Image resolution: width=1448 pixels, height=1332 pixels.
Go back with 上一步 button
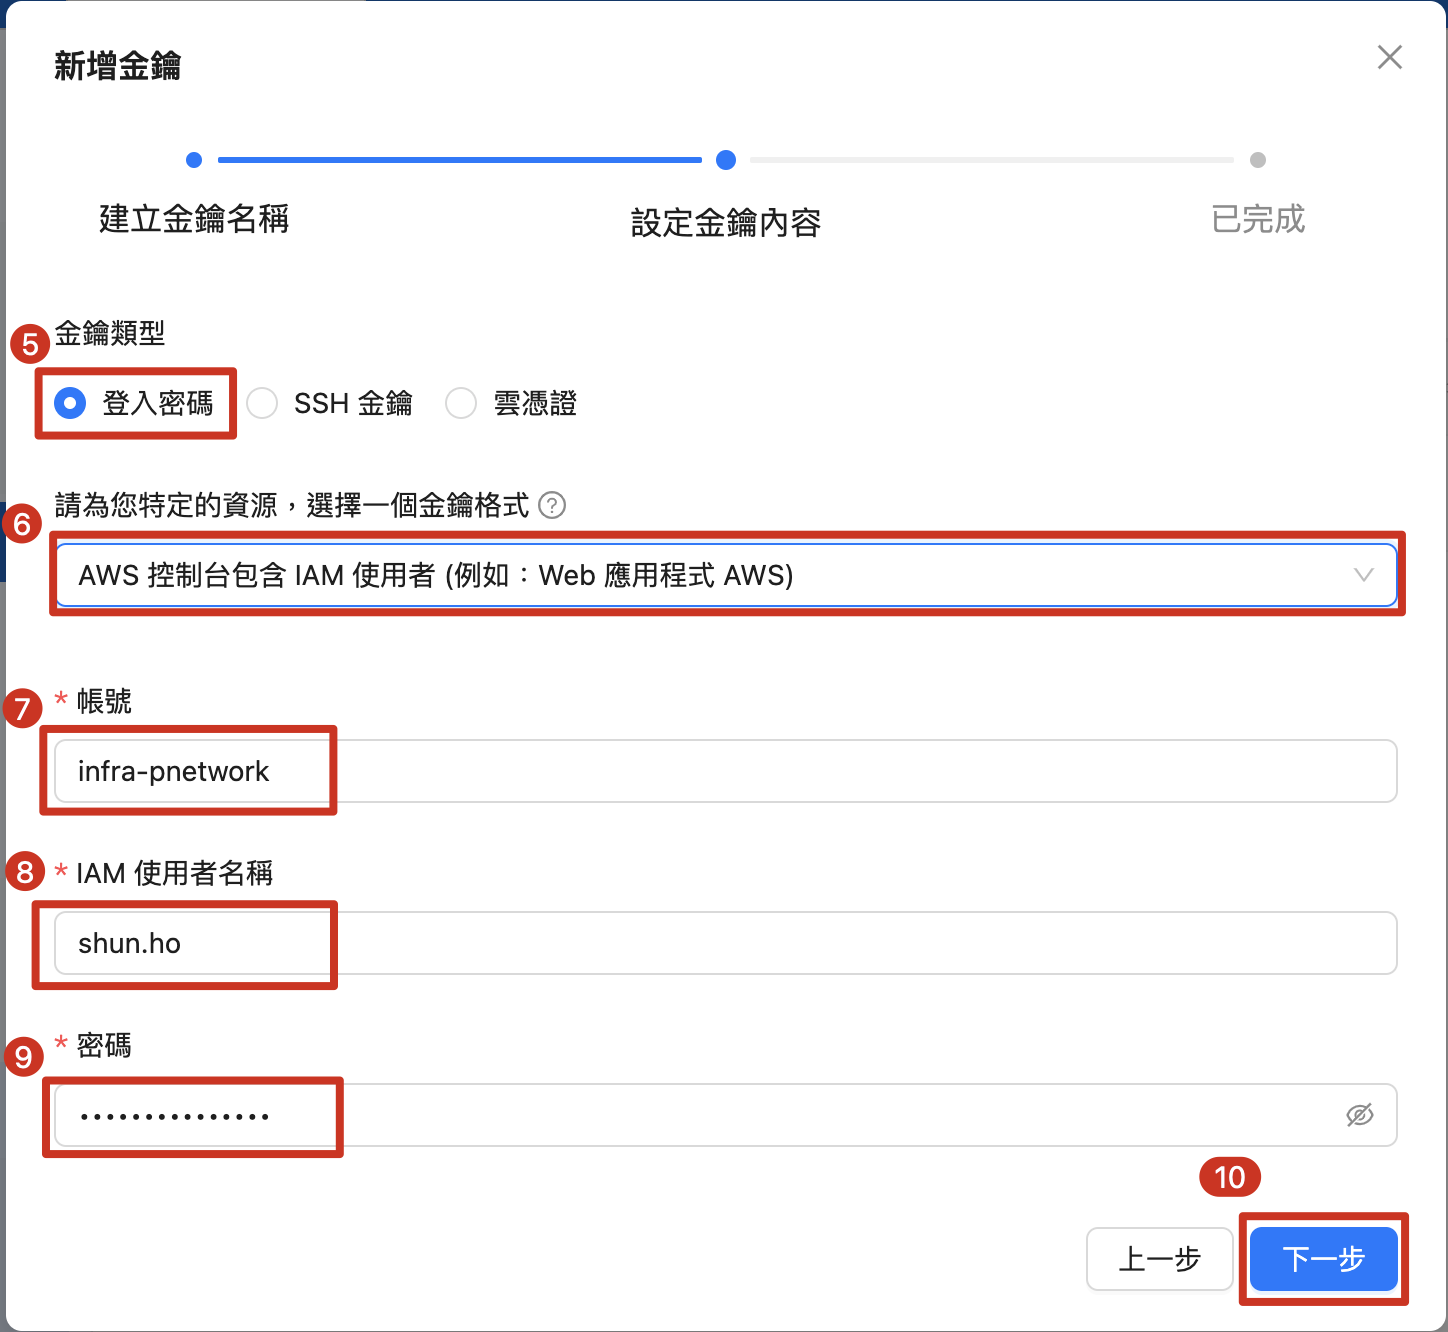click(x=1159, y=1259)
